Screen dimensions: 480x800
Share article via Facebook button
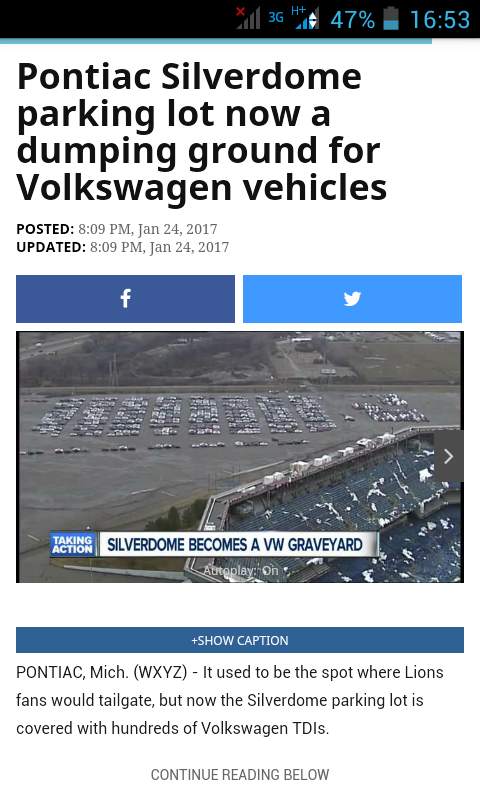(x=125, y=299)
